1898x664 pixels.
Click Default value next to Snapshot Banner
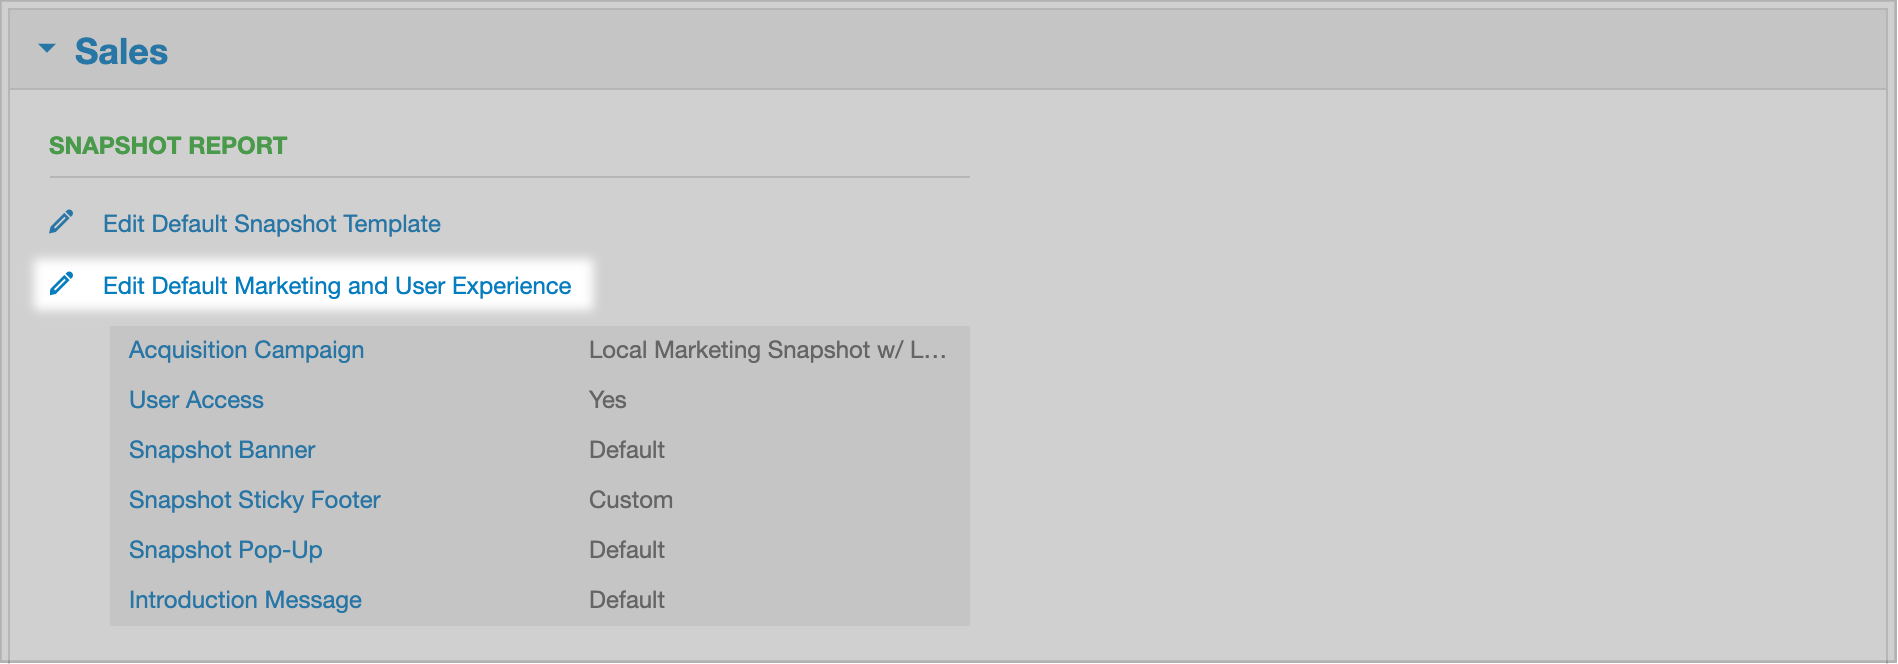coord(627,450)
